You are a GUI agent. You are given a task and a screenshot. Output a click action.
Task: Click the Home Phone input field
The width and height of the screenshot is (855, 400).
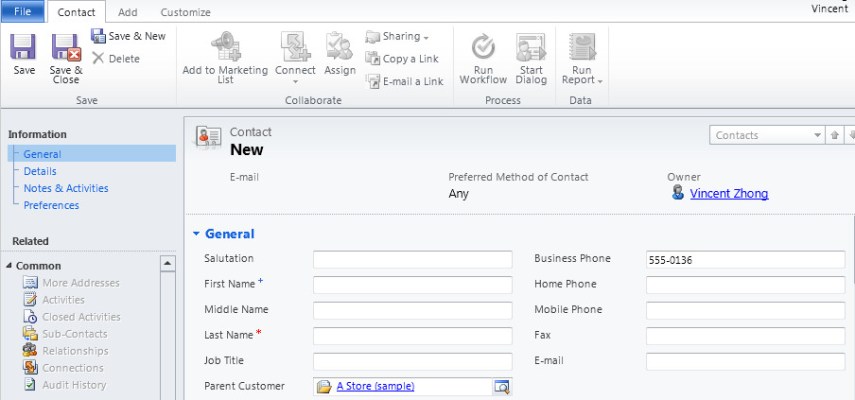point(745,284)
